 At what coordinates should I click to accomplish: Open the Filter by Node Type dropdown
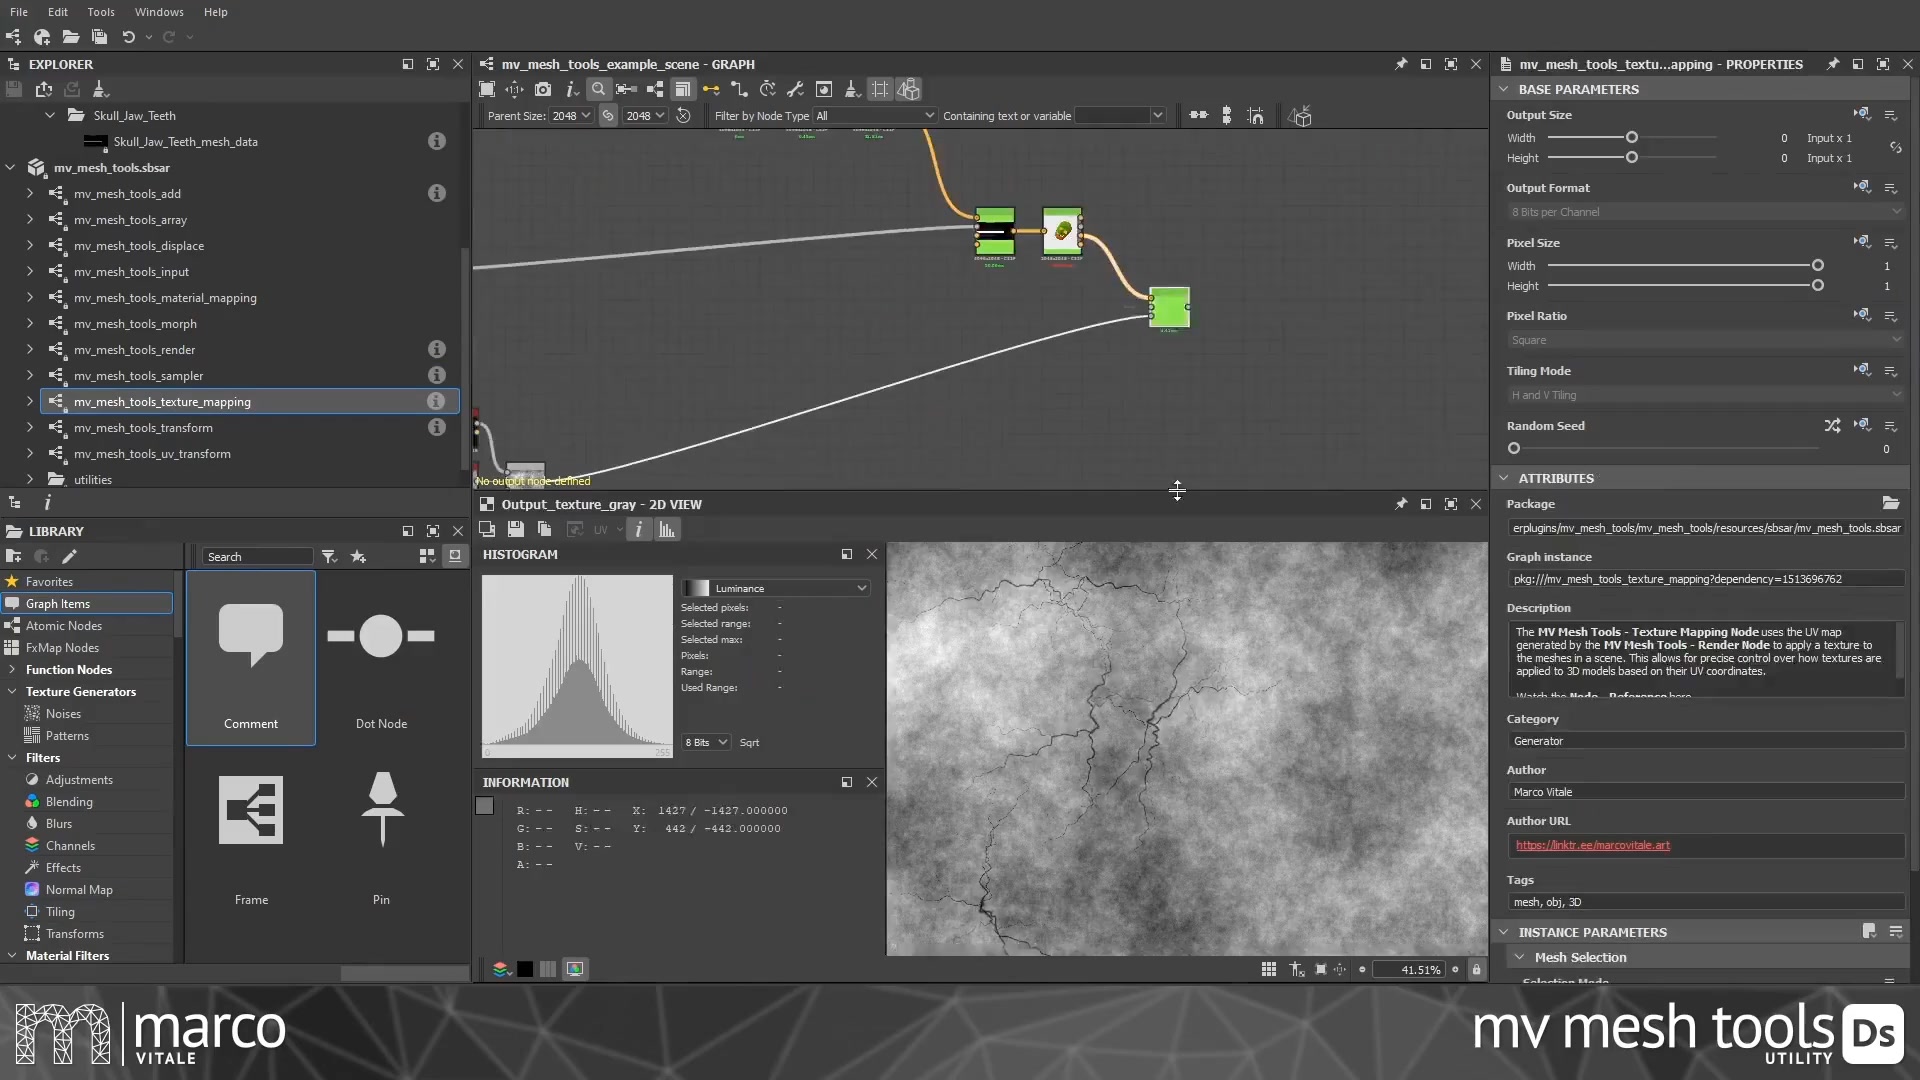tap(875, 116)
